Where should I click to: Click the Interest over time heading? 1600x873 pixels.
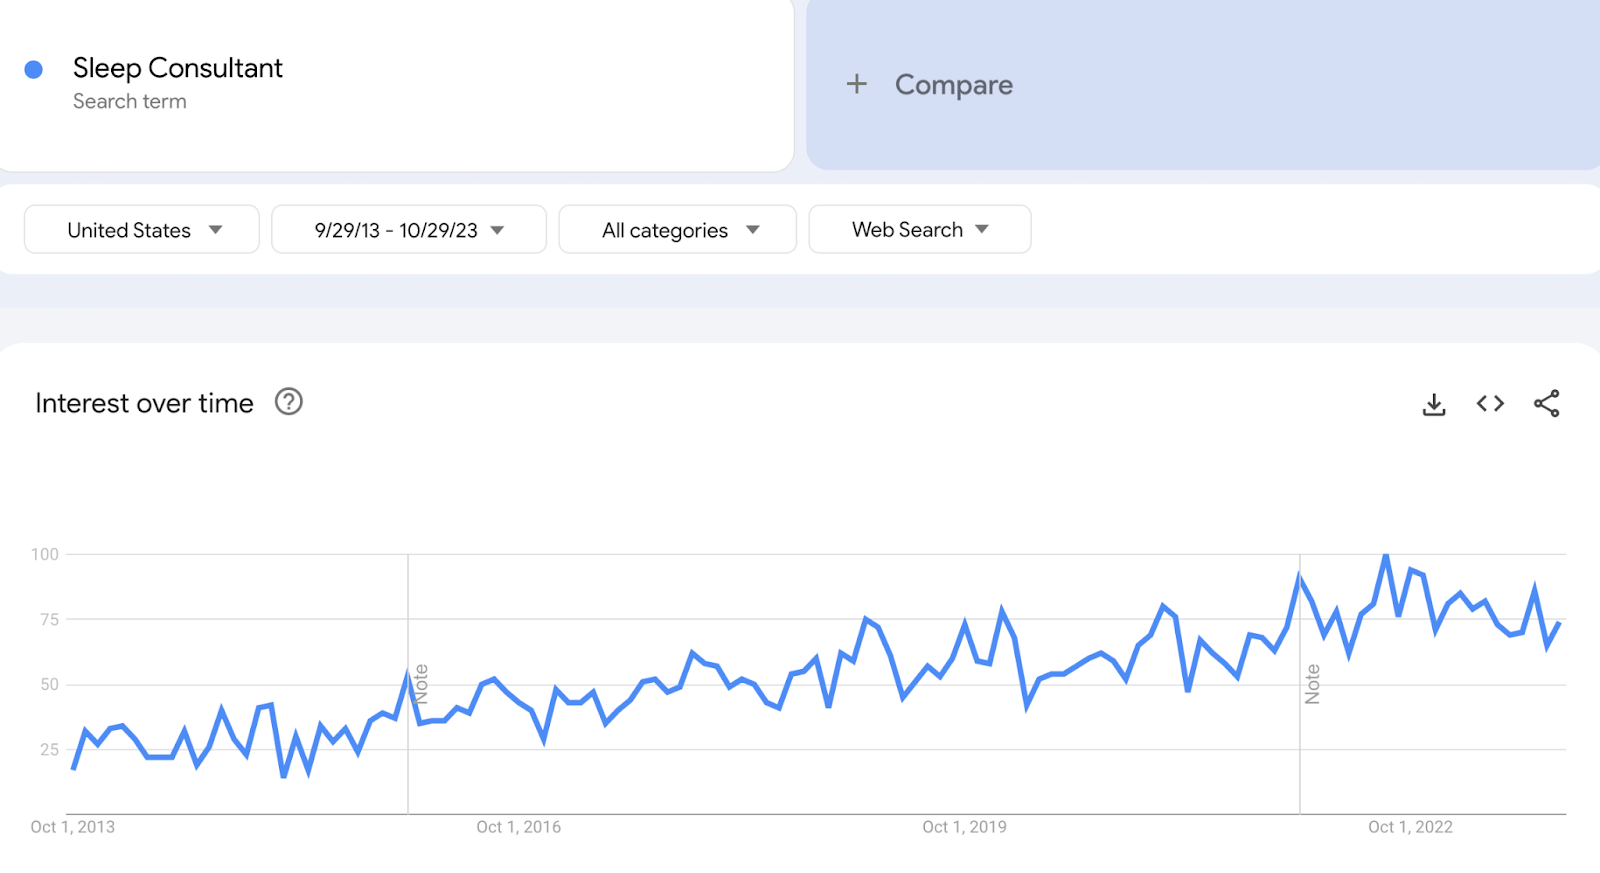point(145,403)
